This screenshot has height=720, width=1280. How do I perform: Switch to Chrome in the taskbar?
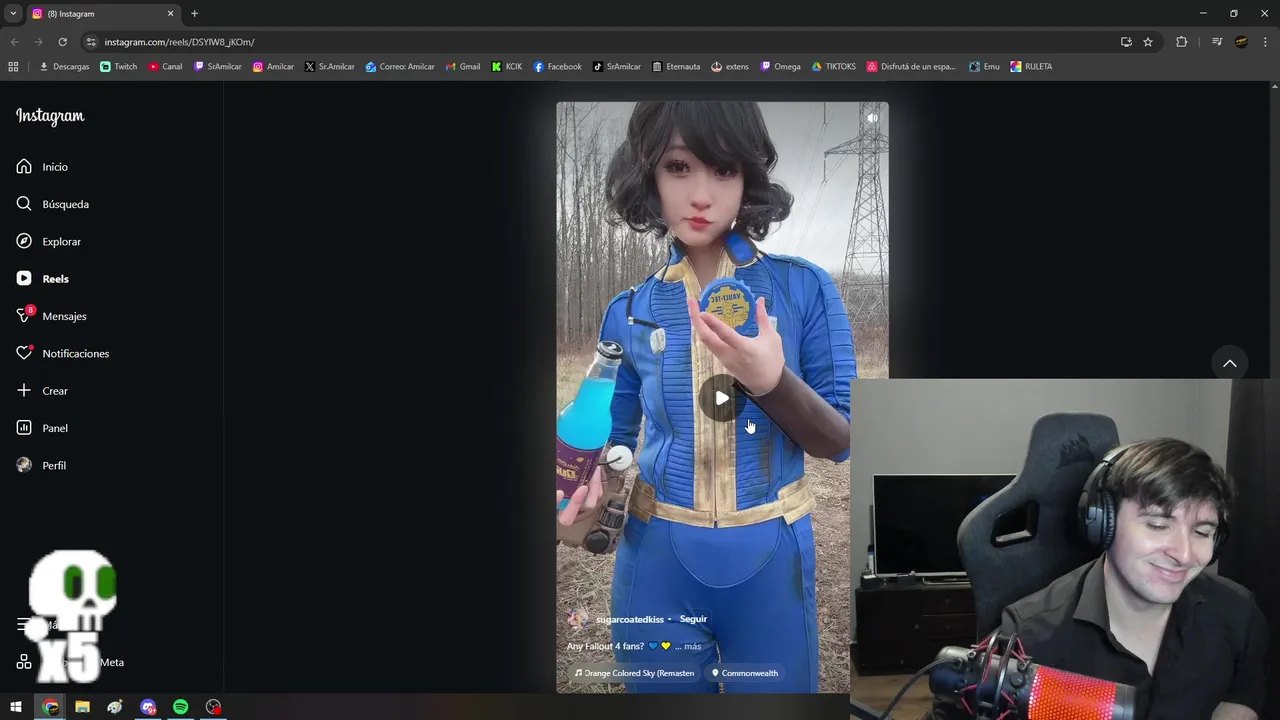(x=50, y=707)
